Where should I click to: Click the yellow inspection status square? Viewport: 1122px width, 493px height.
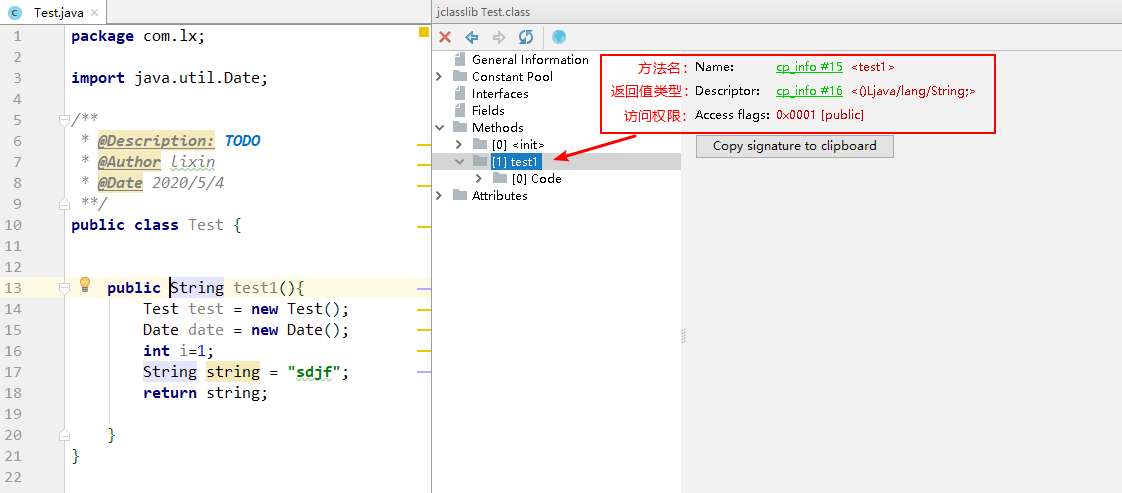[424, 31]
